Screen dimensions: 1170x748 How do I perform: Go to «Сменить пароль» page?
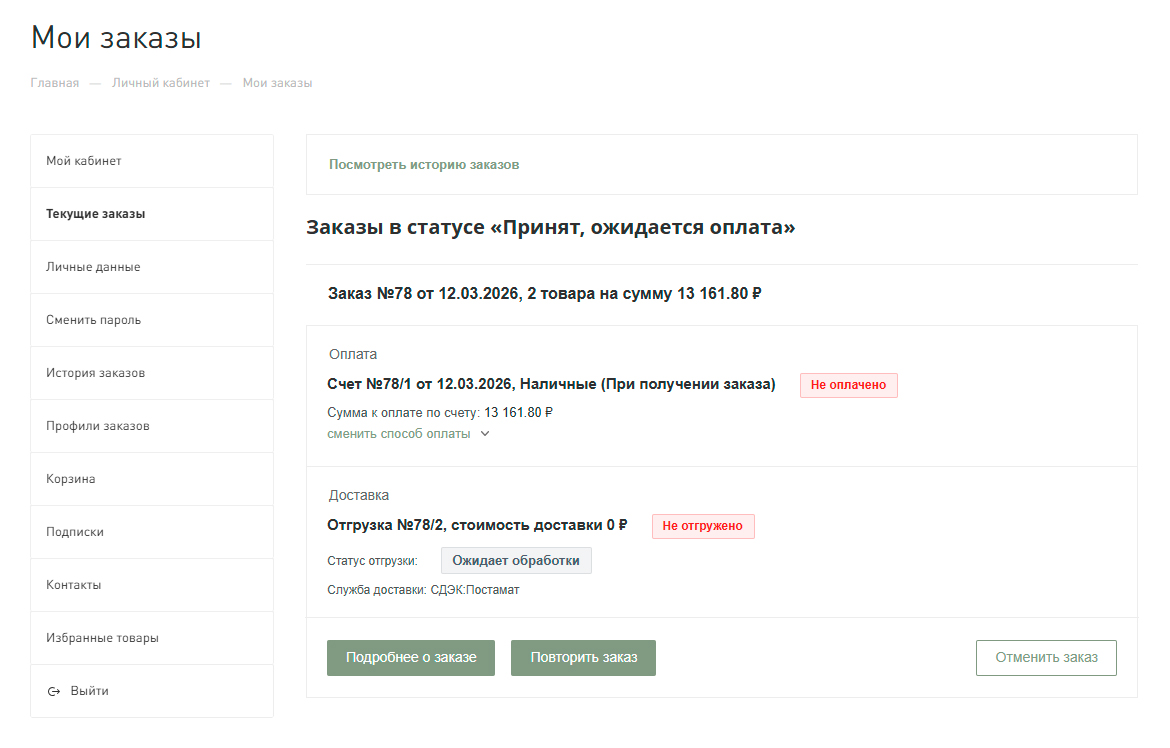[91, 319]
